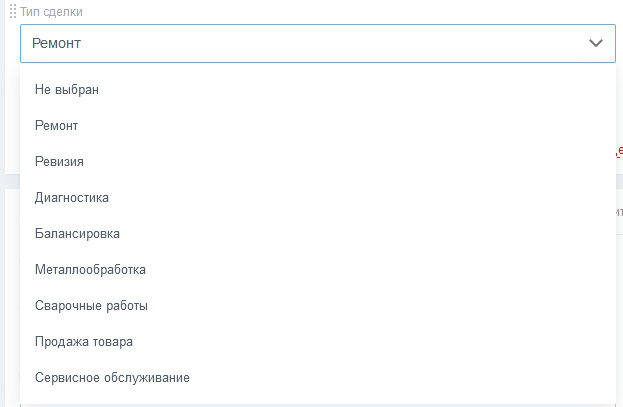The image size is (623, 407).
Task: Click the partially visible red link text
Action: point(619,152)
